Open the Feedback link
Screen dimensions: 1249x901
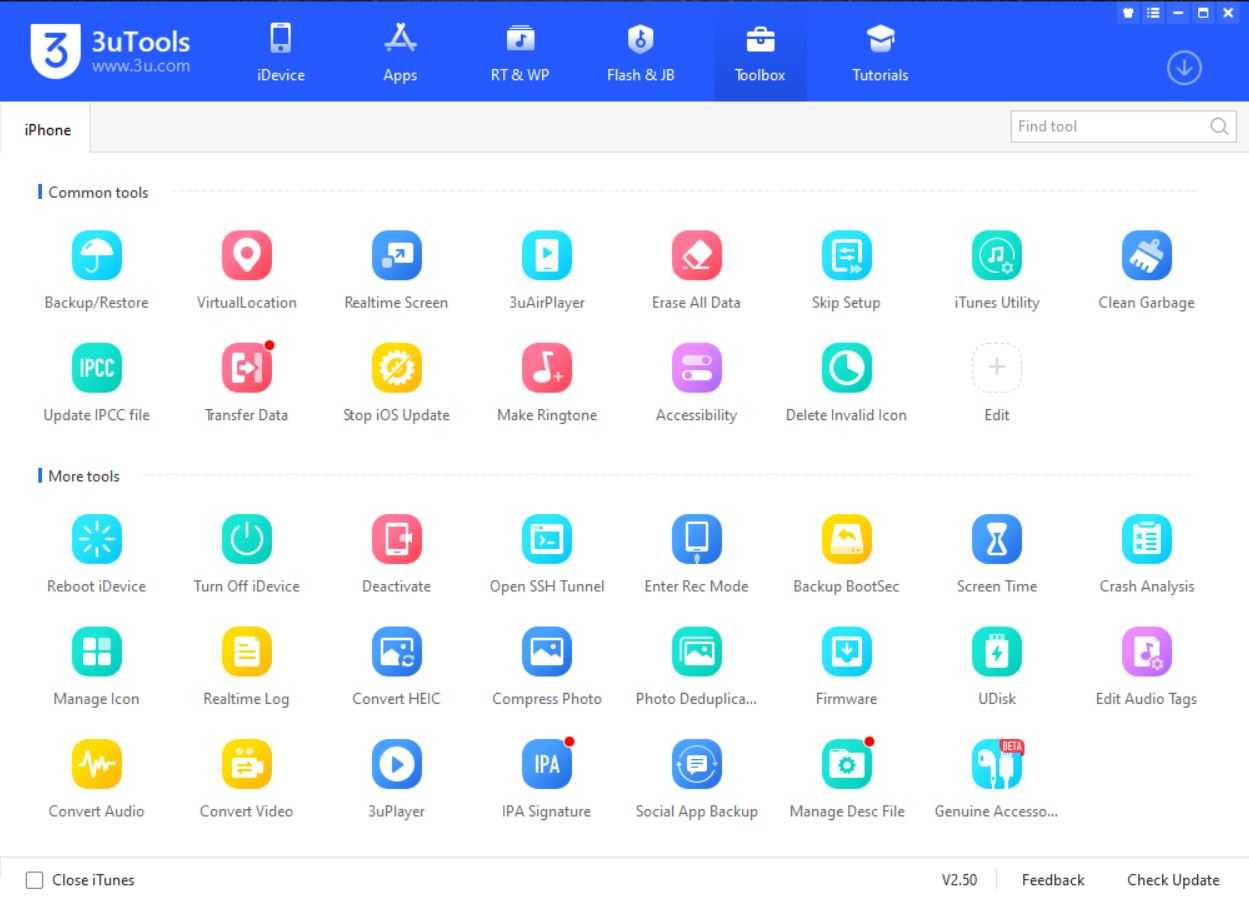click(1052, 880)
